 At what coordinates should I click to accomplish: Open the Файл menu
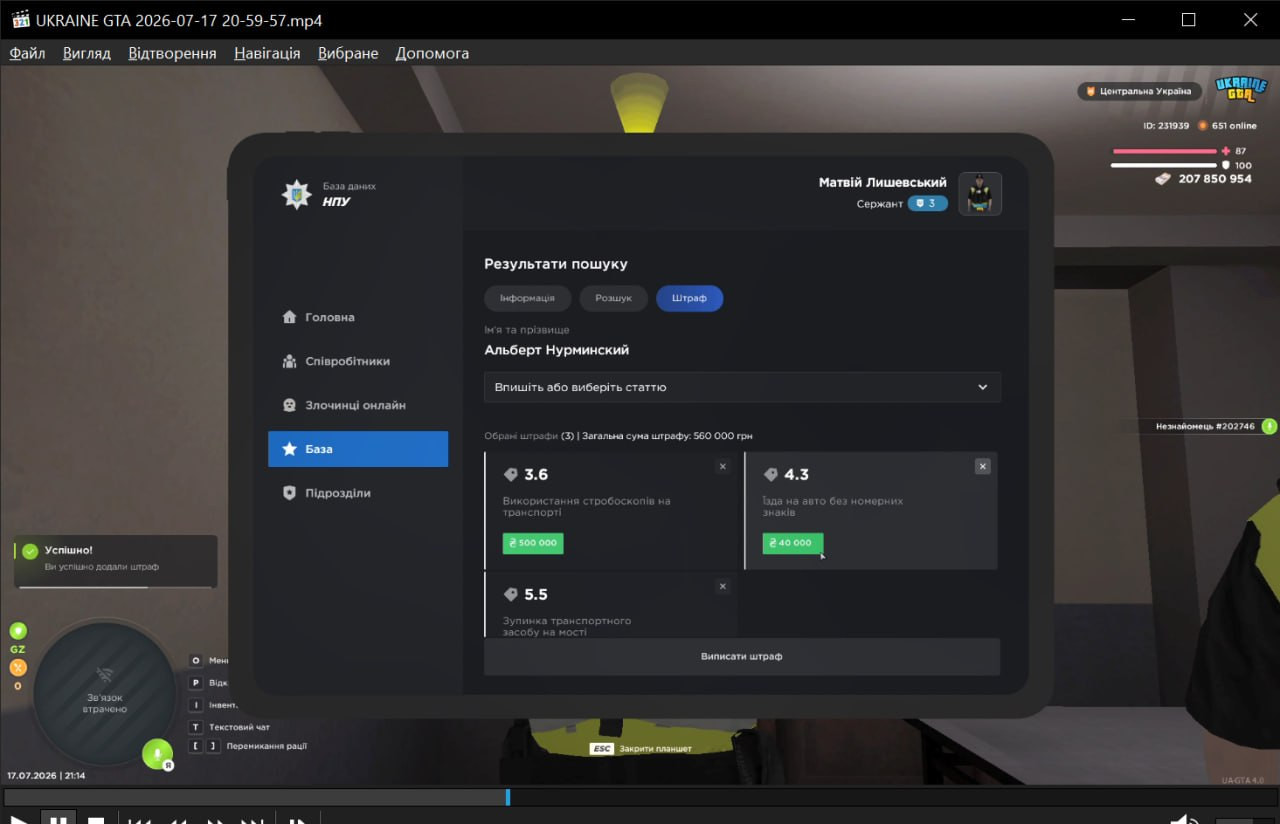click(x=28, y=53)
